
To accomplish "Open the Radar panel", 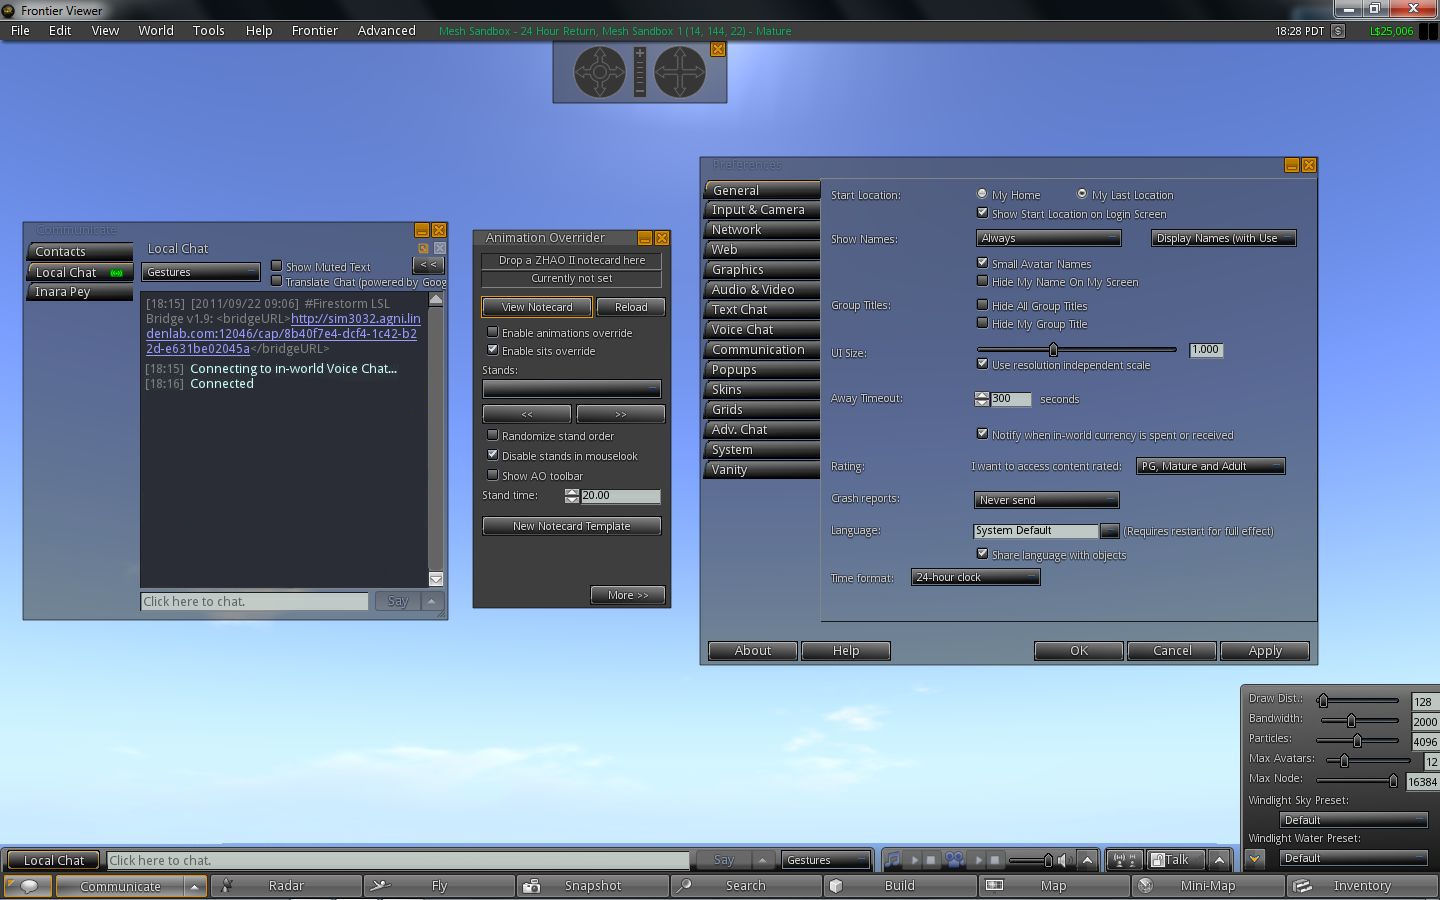I will tap(285, 886).
